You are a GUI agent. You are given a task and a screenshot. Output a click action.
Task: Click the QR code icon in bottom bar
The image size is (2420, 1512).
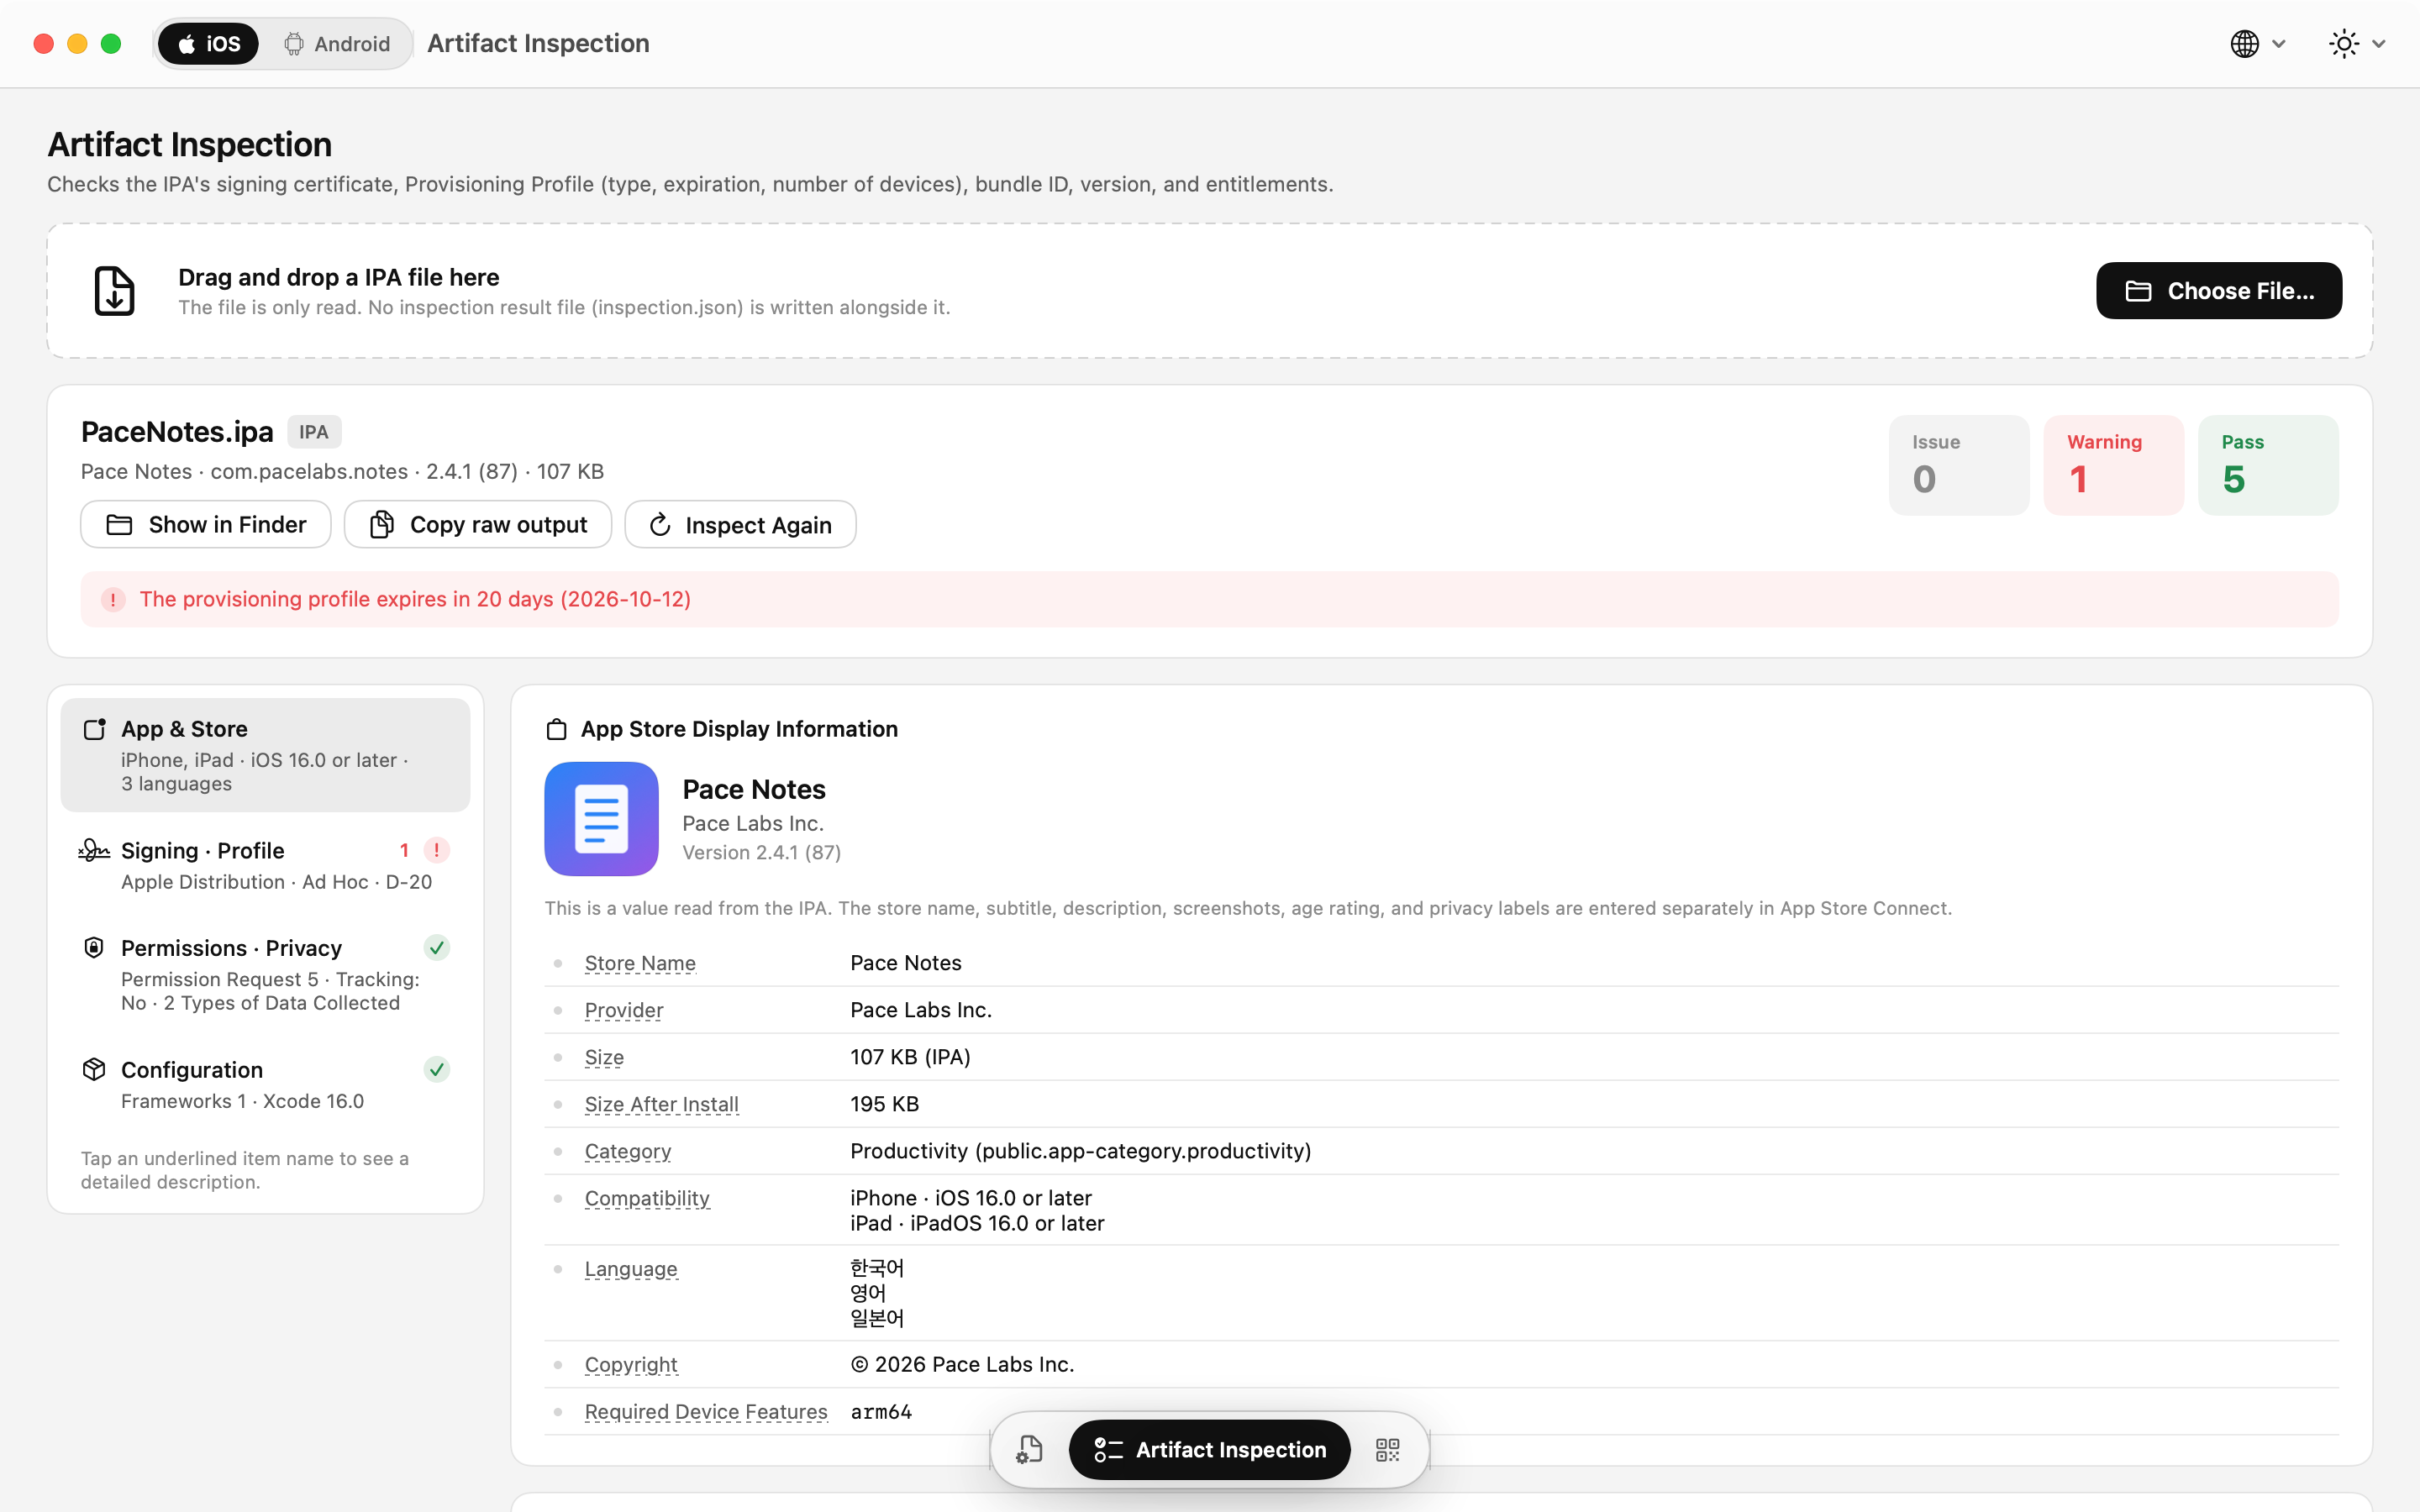coord(1388,1450)
